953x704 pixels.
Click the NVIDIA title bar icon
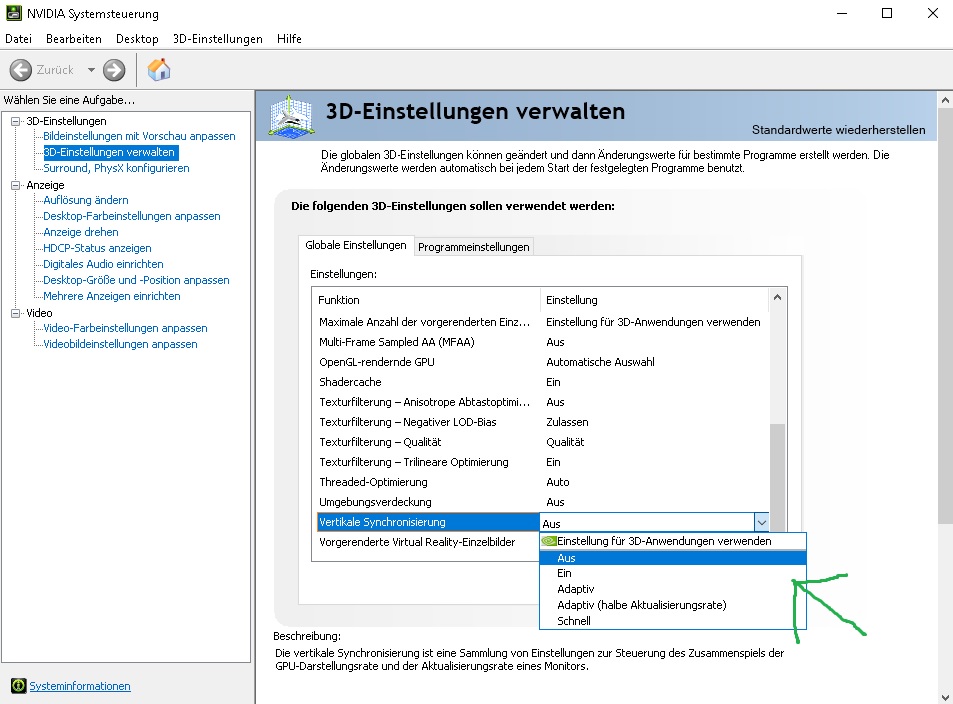coord(13,13)
